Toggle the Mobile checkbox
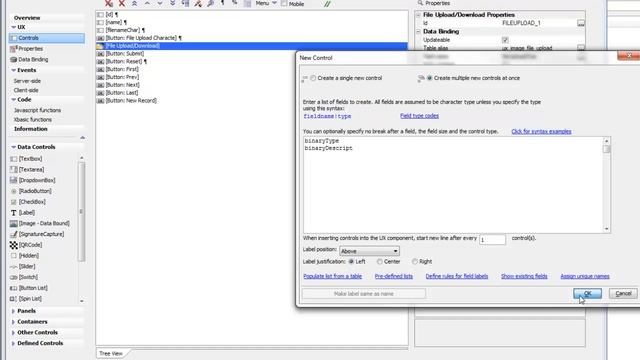This screenshot has height=360, width=640. 284,4
